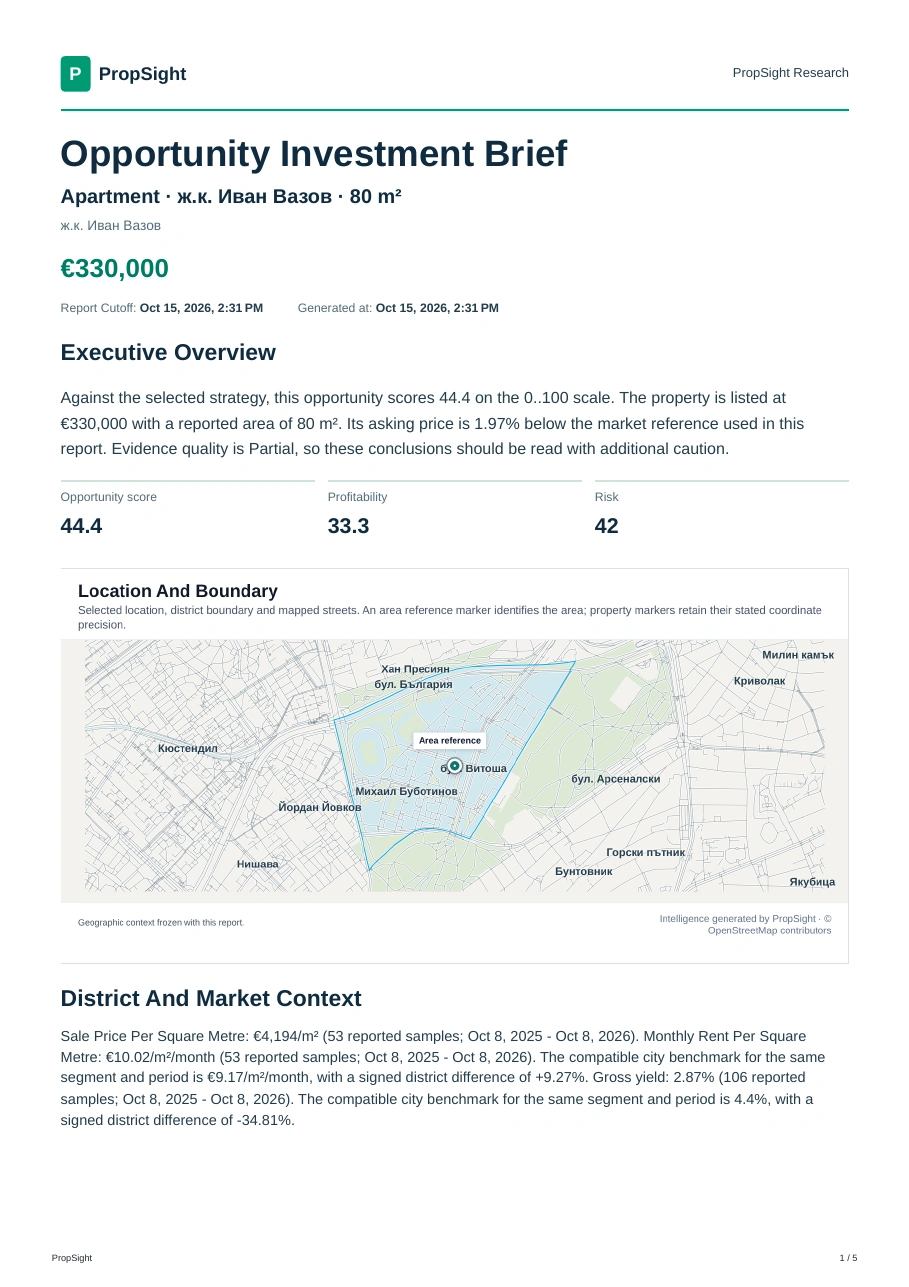Screen dimensions: 909x1287
Task: Click the Risk label
Action: 606,497
